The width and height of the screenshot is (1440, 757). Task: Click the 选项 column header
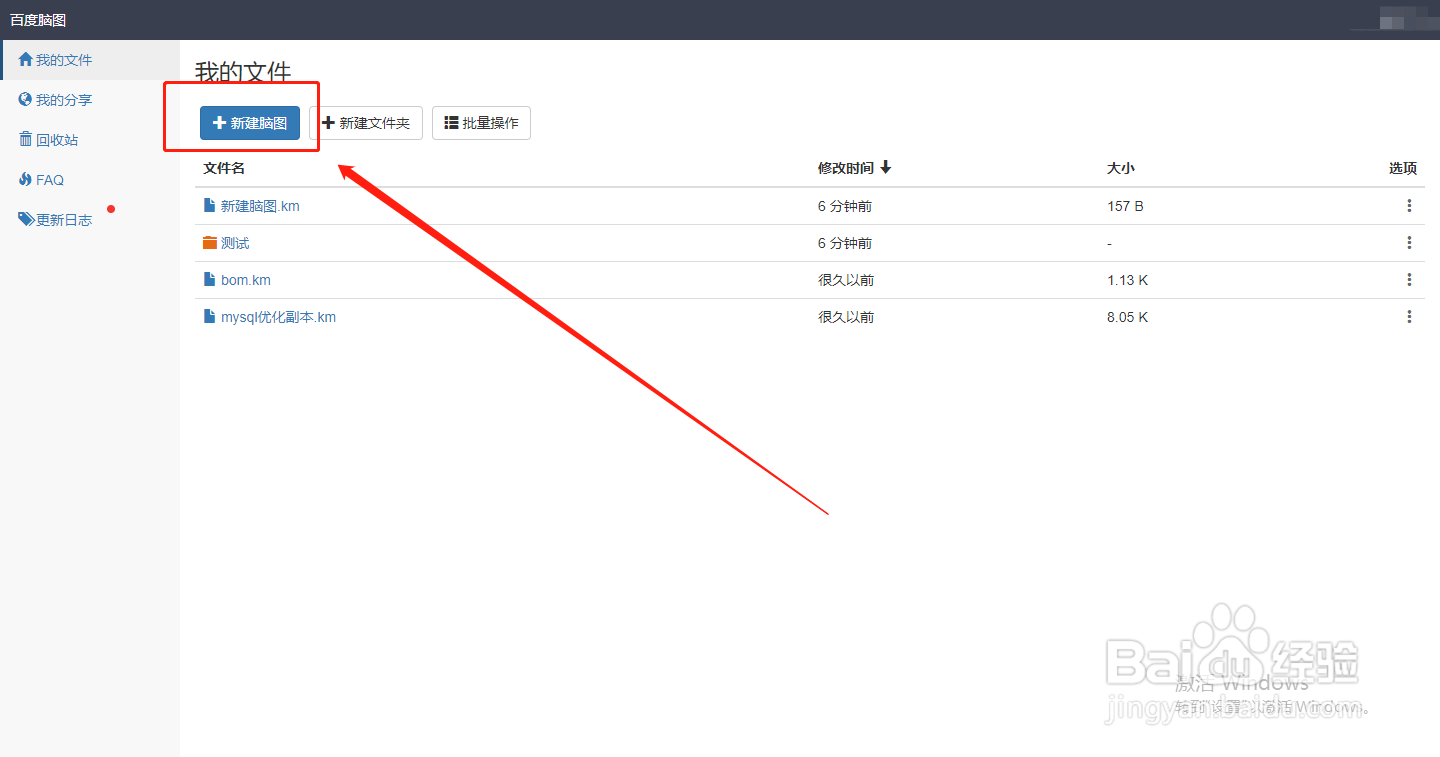pyautogui.click(x=1403, y=168)
